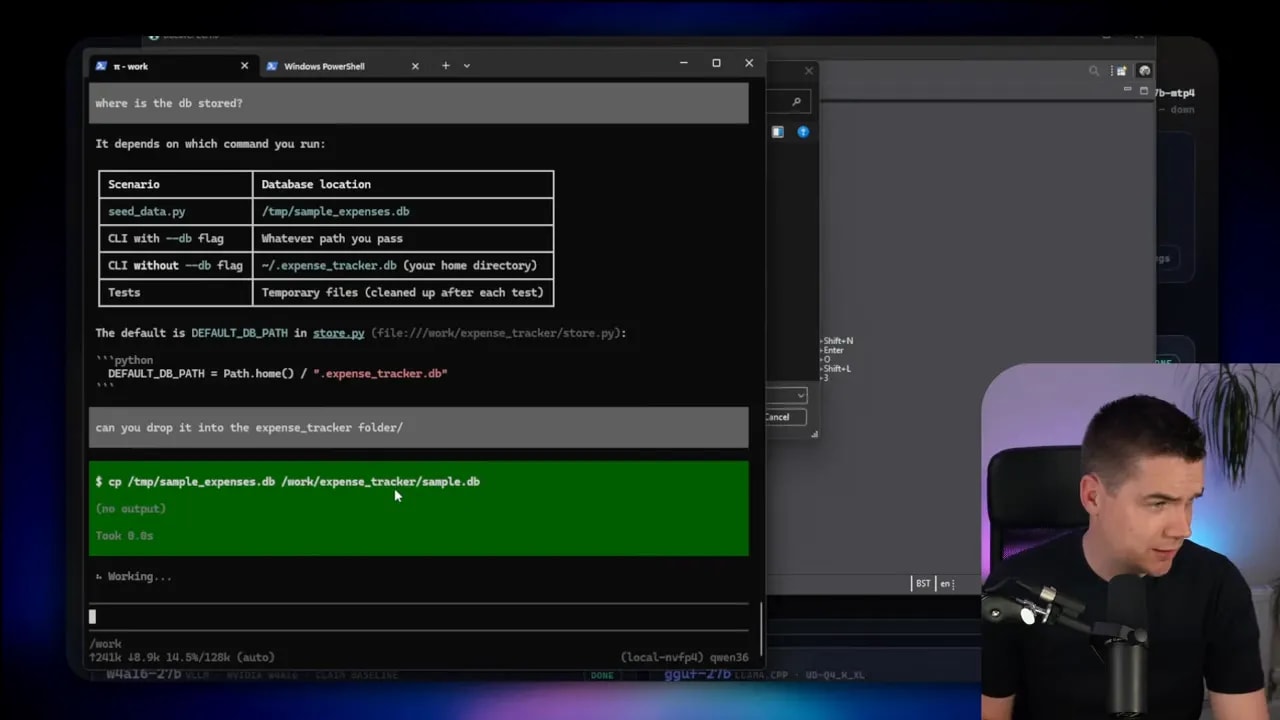Close the 'π - work' tab
Image resolution: width=1280 pixels, height=720 pixels.
coord(244,66)
